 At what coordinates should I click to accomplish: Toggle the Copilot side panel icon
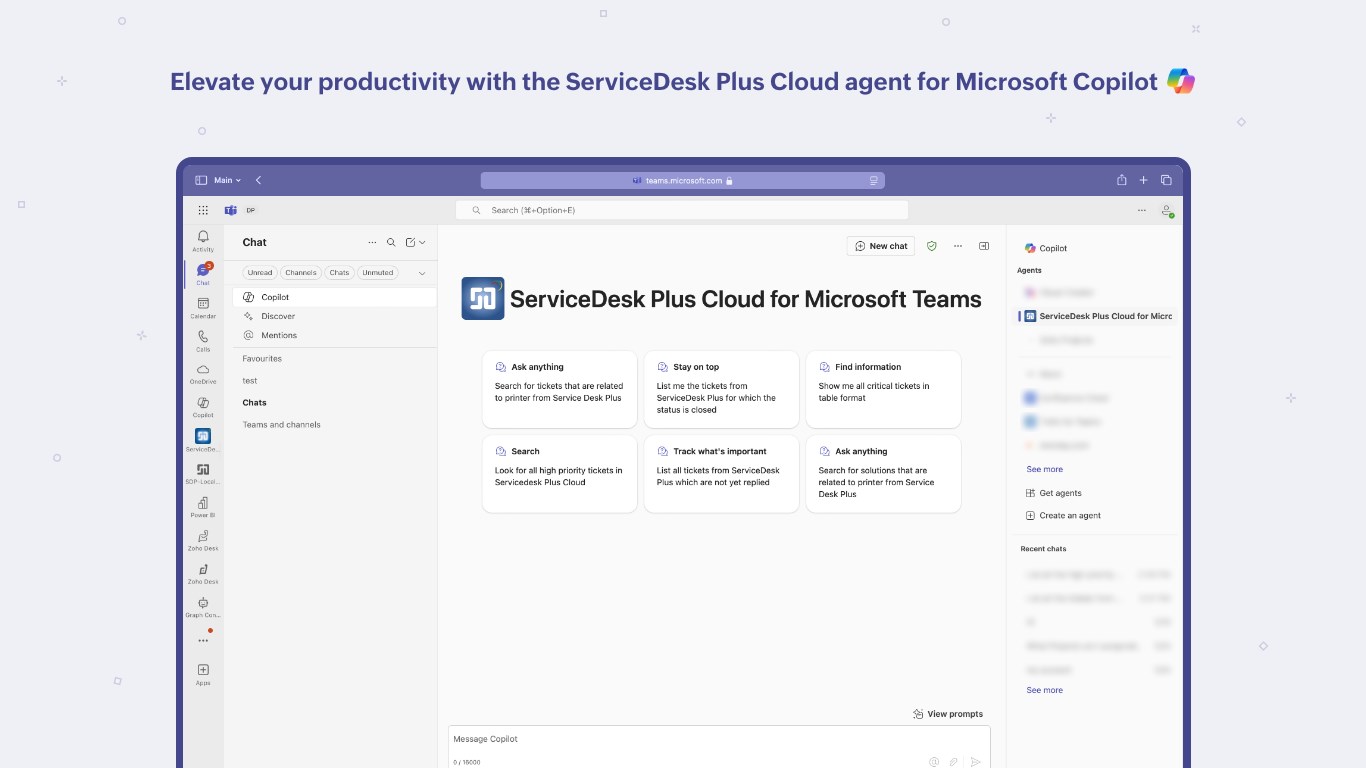pos(984,245)
